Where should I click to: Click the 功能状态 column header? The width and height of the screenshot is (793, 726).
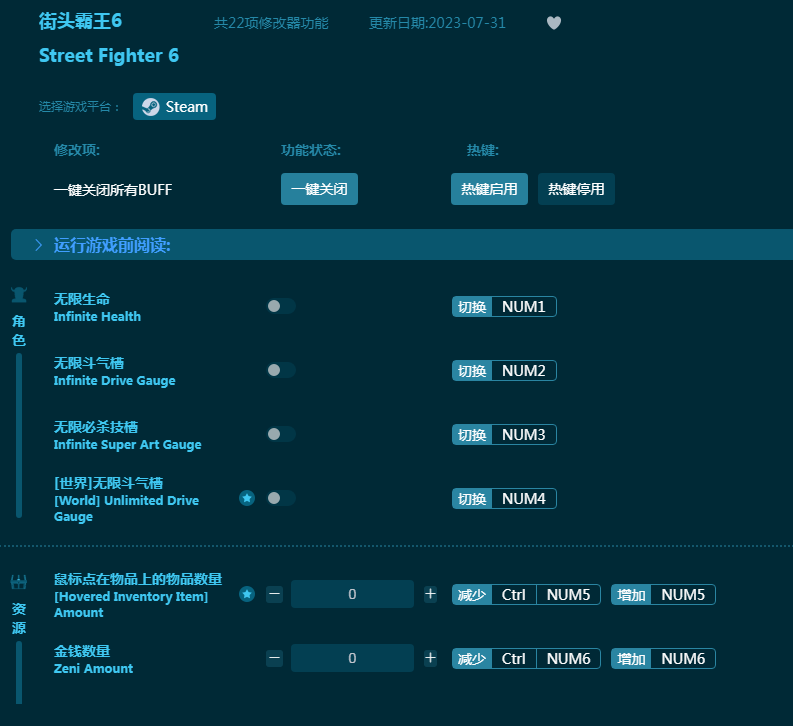pyautogui.click(x=311, y=150)
